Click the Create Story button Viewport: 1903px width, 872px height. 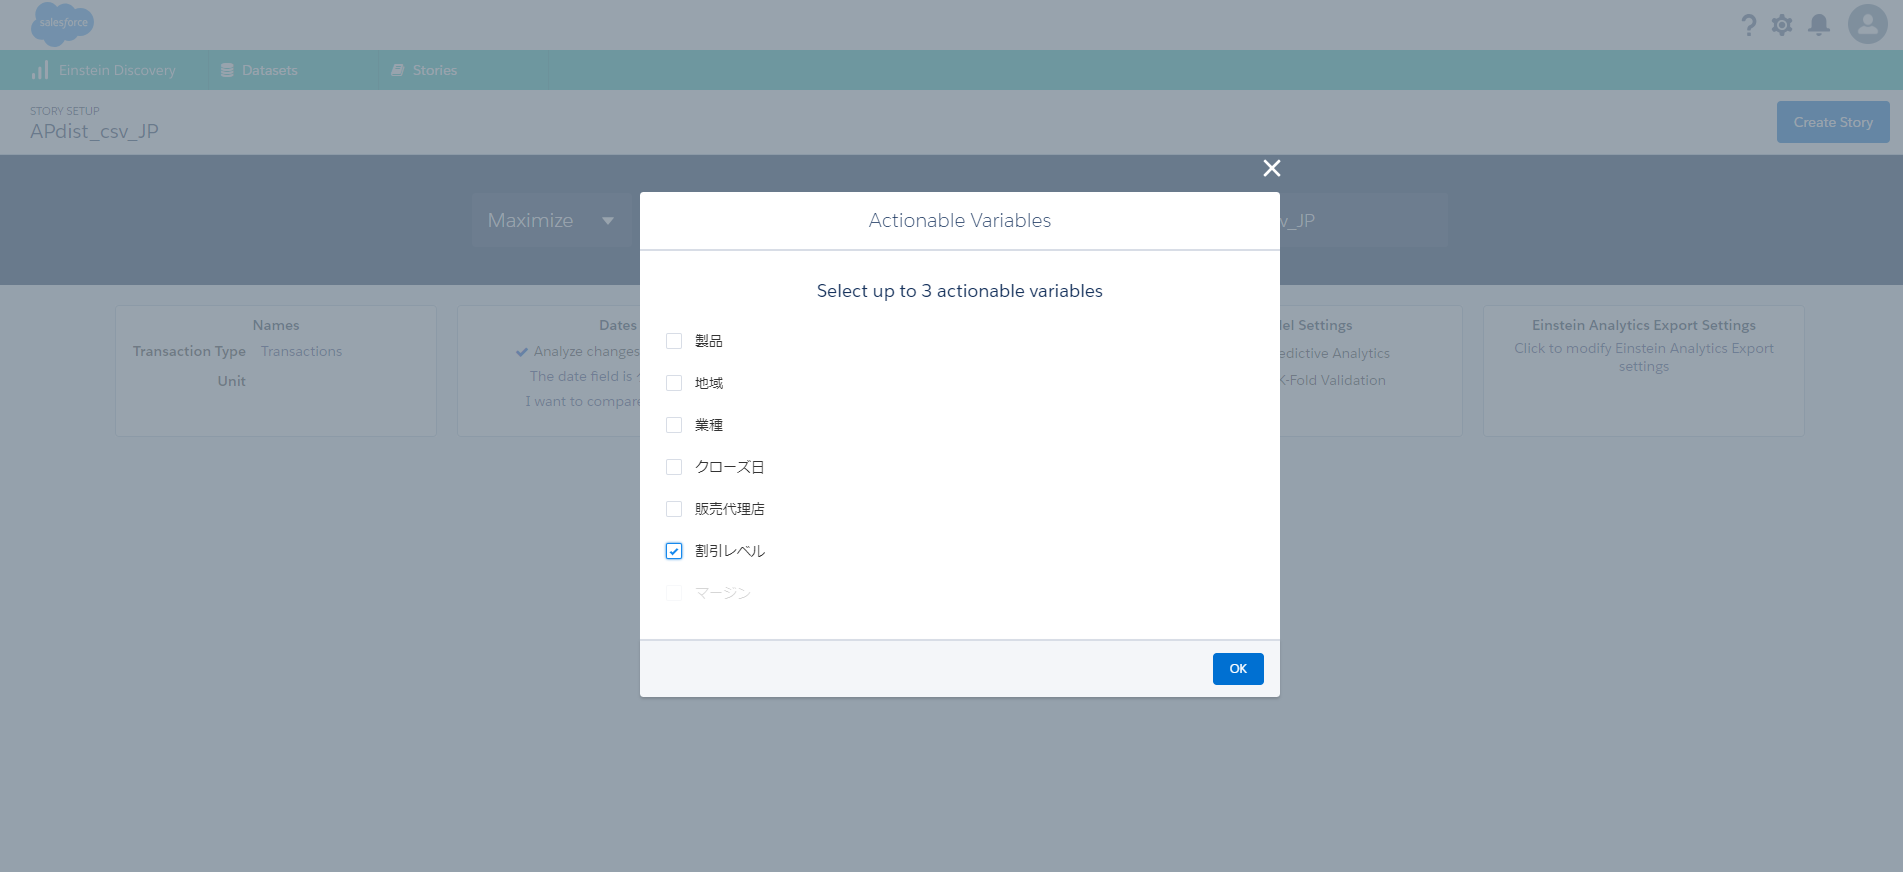click(1832, 122)
